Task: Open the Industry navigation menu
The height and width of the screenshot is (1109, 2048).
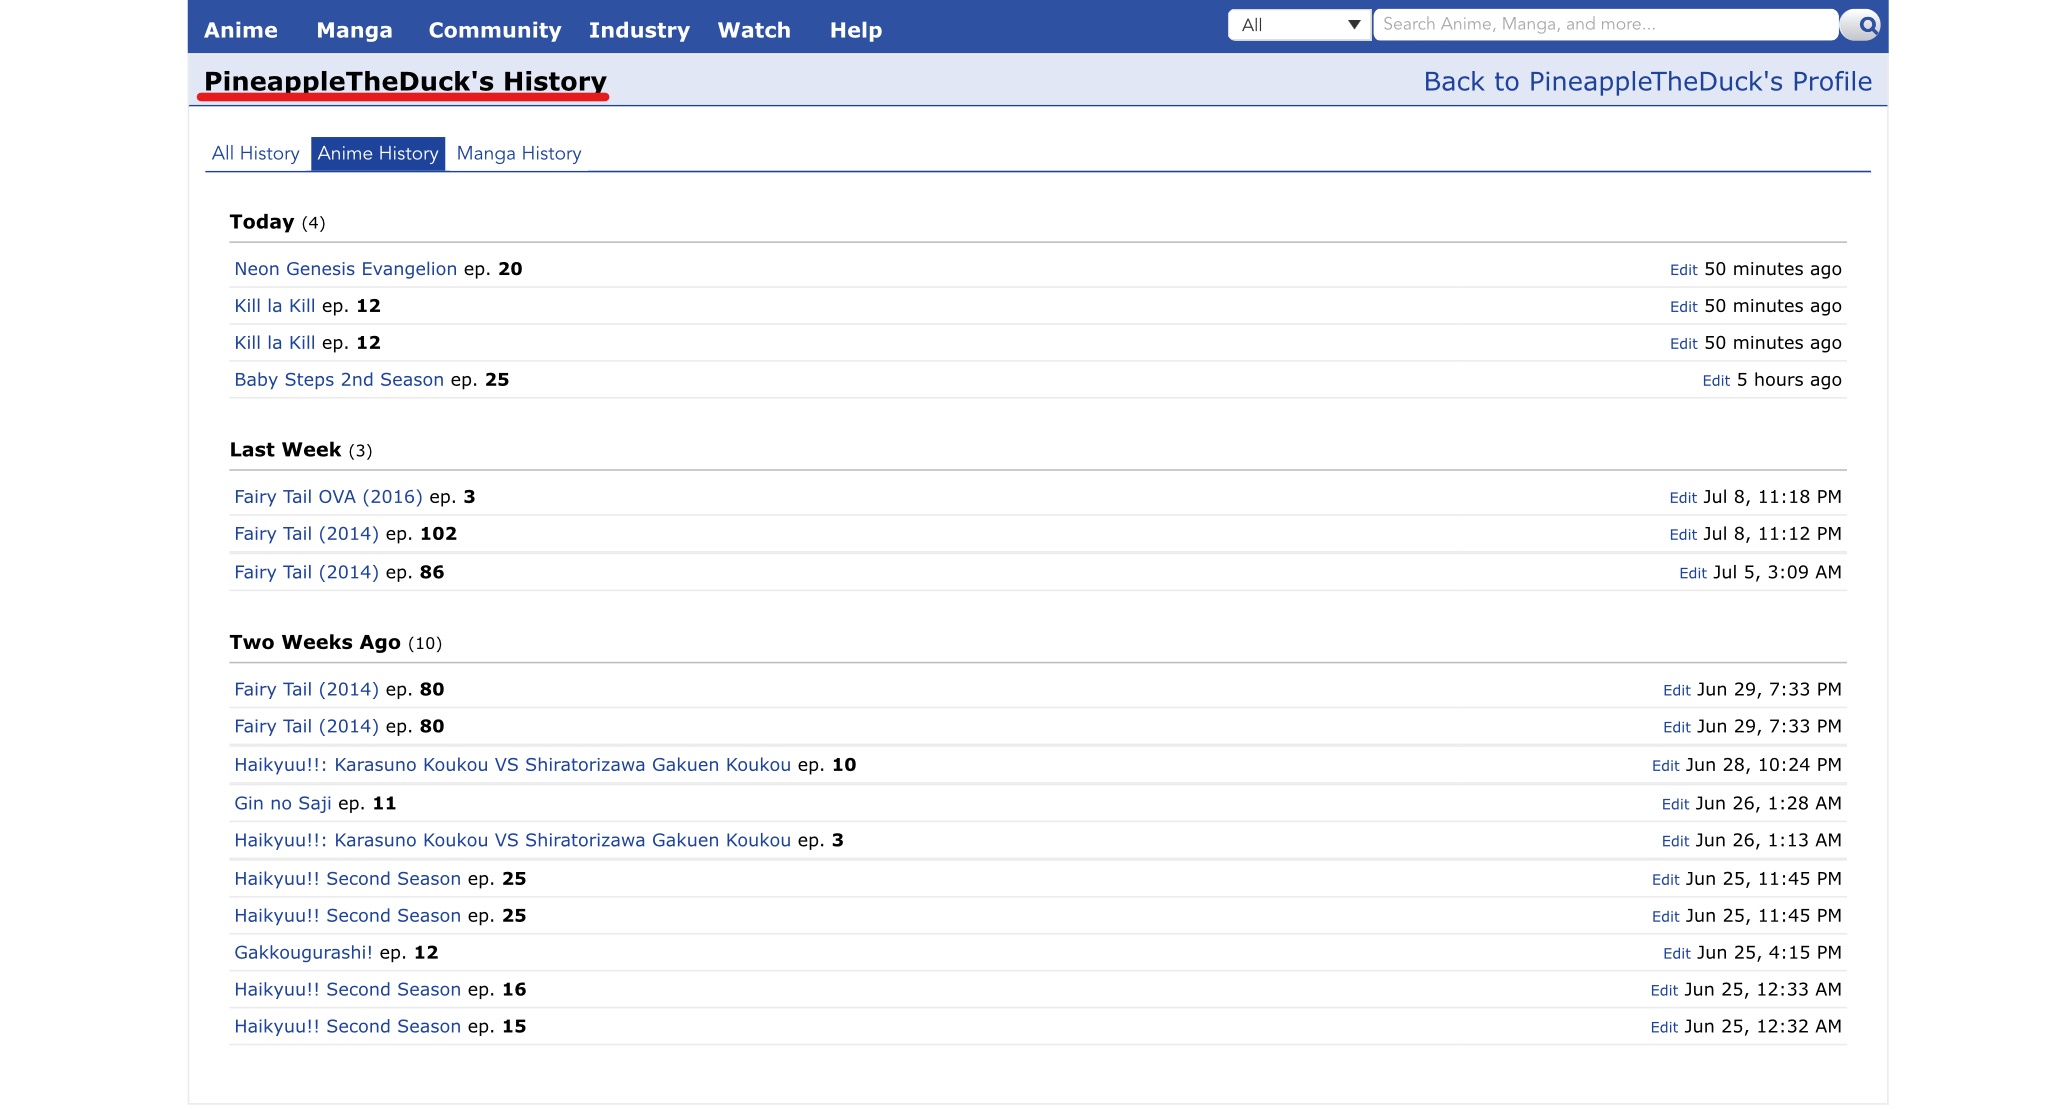Action: pyautogui.click(x=639, y=30)
